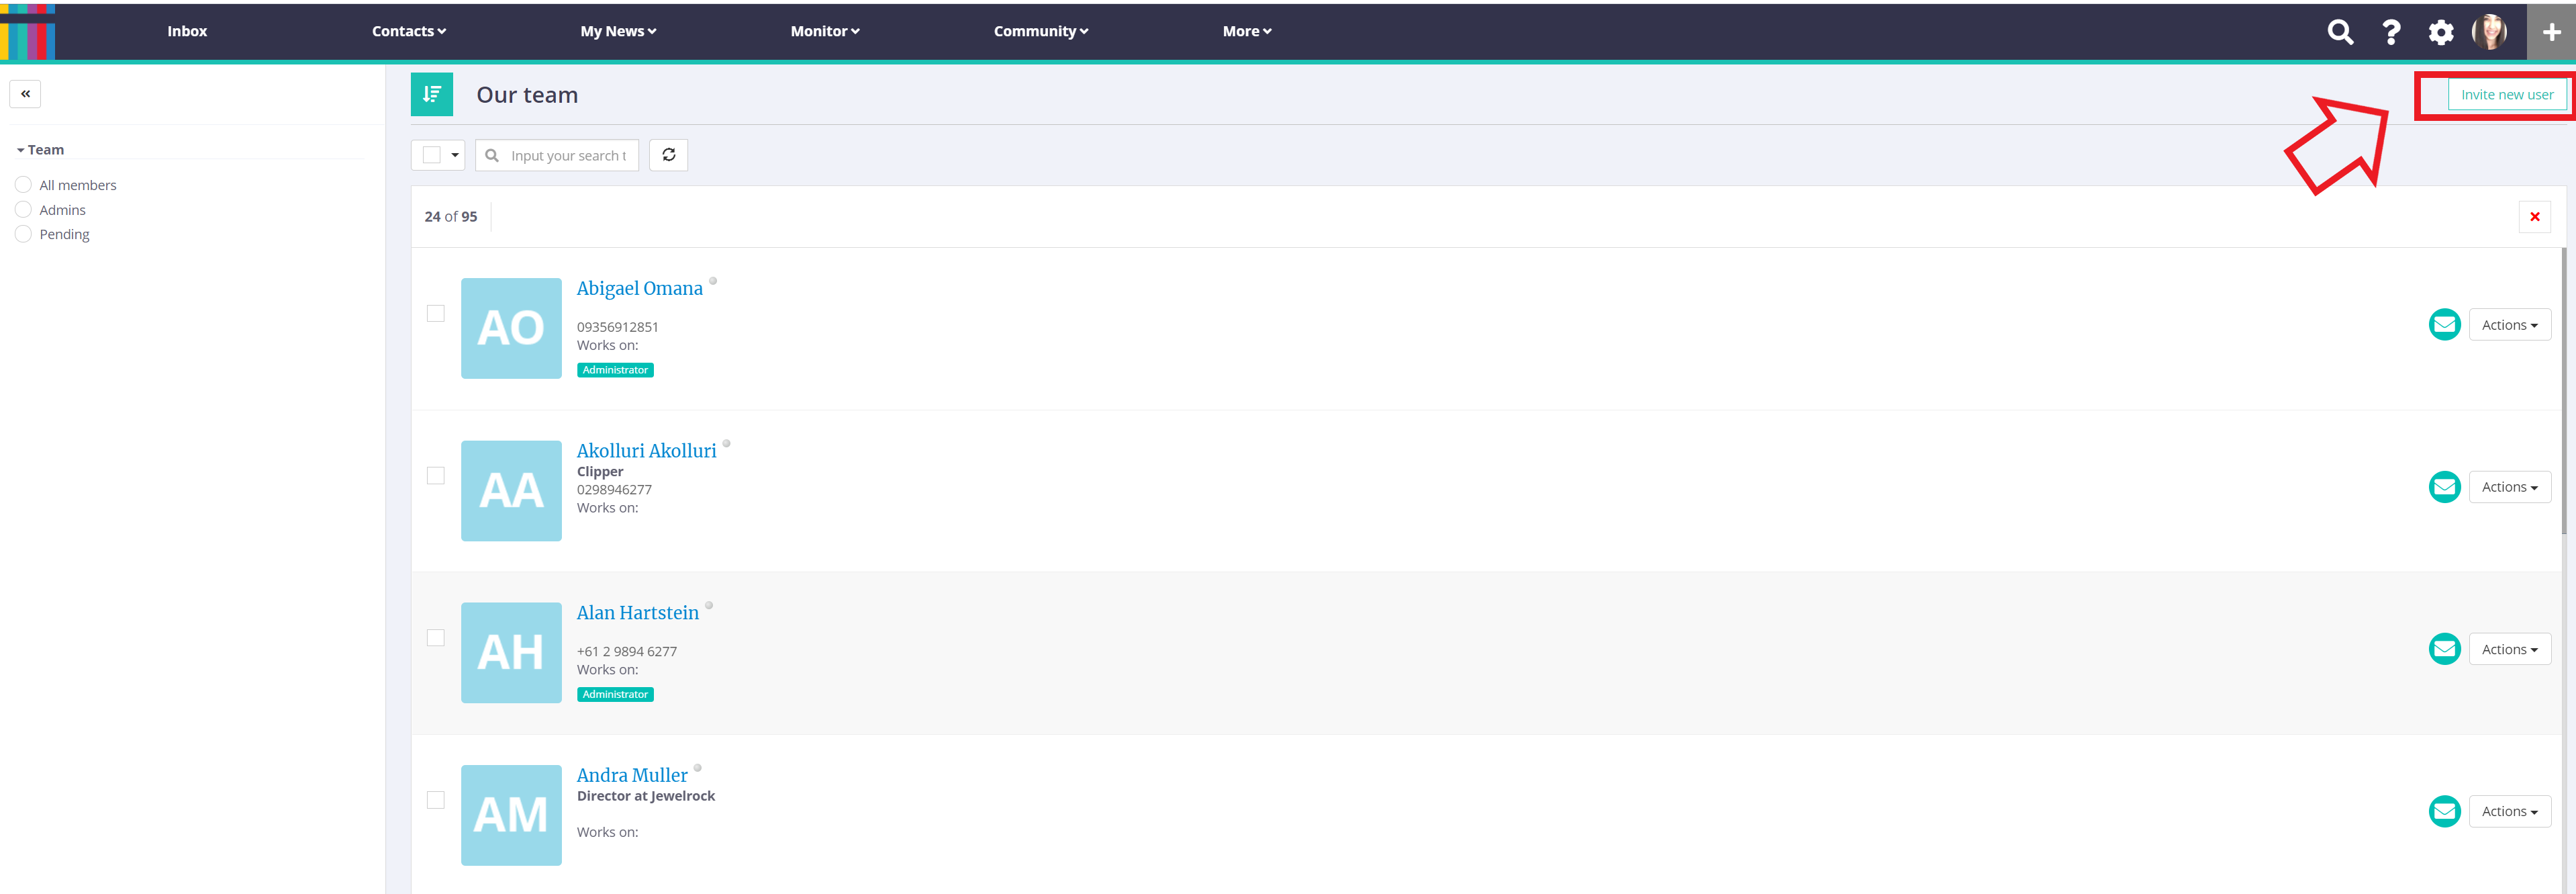Image resolution: width=2576 pixels, height=894 pixels.
Task: Collapse sidebar with double-chevron button
Action: click(x=25, y=94)
